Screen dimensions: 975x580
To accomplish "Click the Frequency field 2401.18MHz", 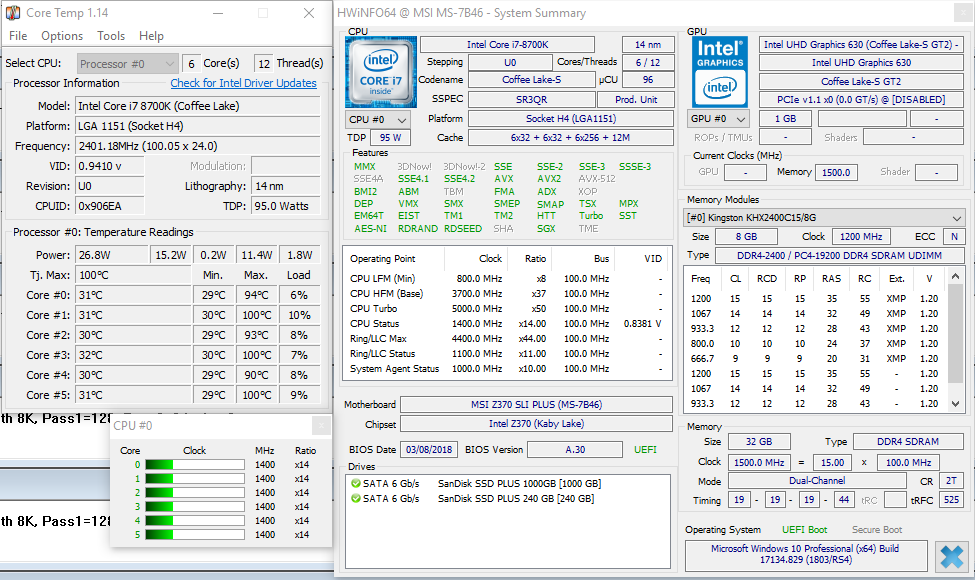I will tap(198, 146).
